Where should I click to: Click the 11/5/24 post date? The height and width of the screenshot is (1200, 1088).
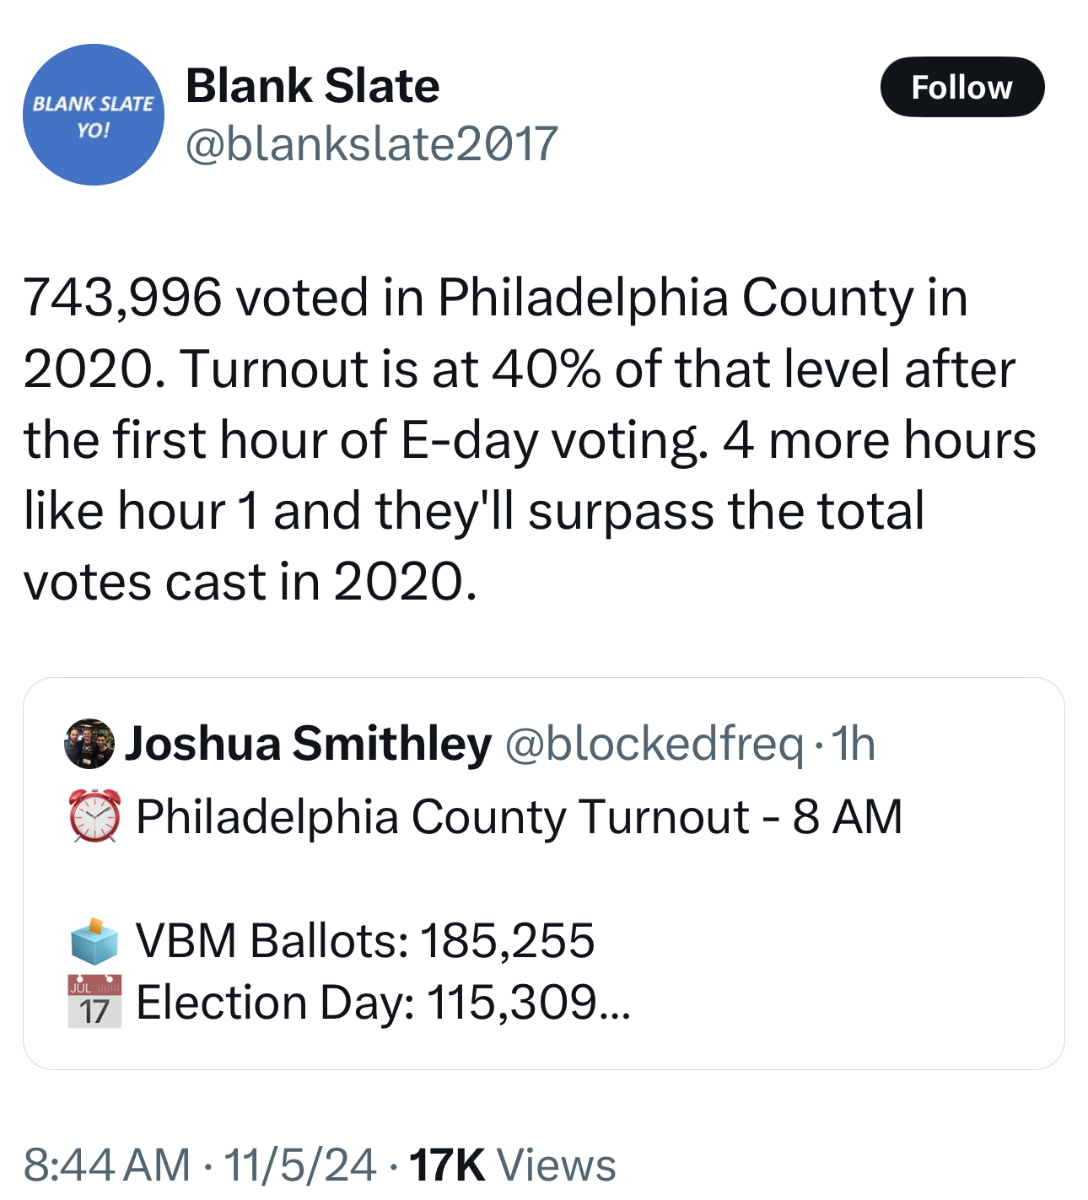300,1165
